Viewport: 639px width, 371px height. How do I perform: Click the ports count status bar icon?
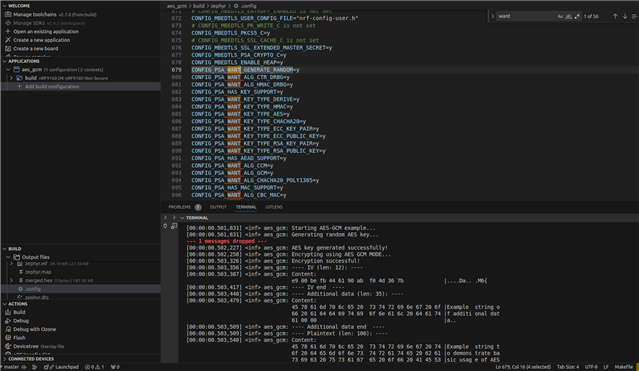click(115, 367)
